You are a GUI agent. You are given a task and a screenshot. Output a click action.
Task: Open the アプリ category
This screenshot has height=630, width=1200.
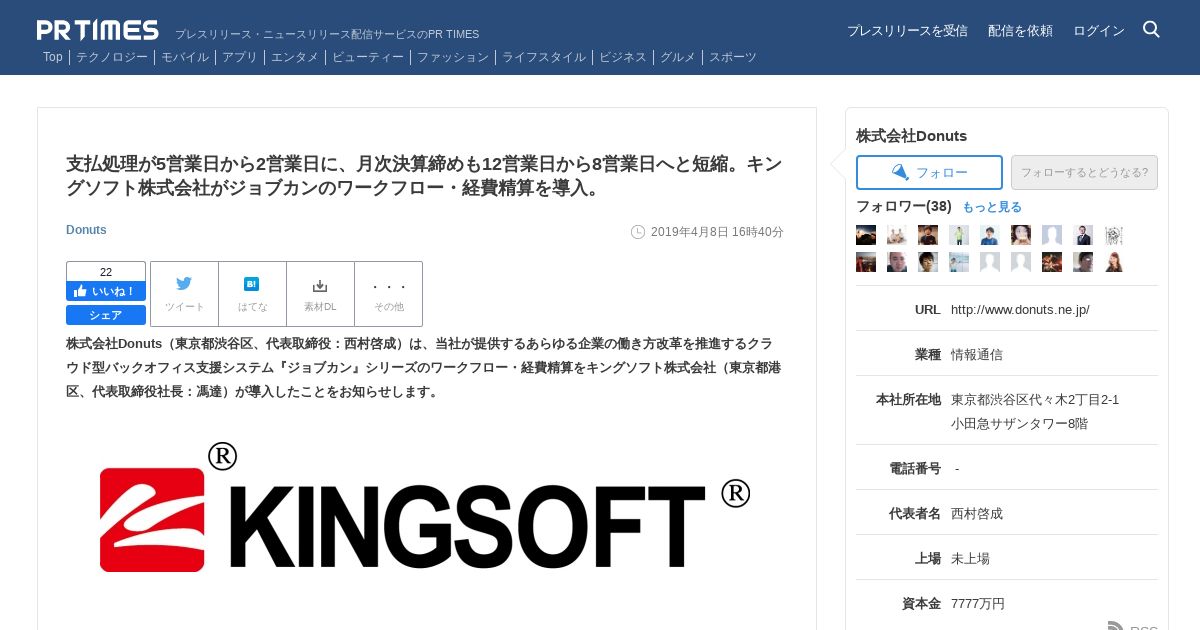[240, 57]
